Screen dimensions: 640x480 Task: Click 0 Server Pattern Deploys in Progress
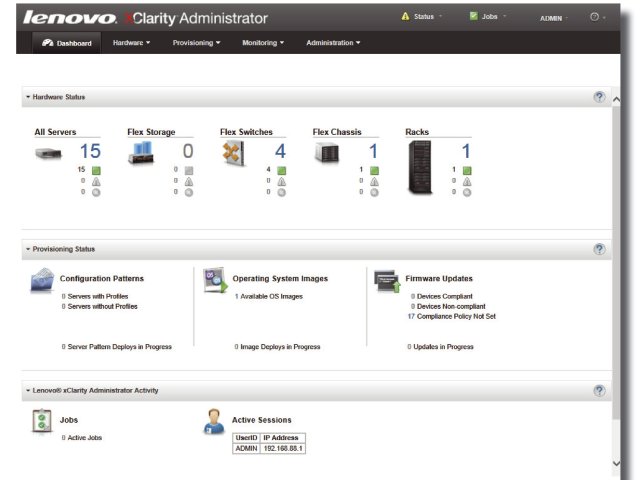117,347
